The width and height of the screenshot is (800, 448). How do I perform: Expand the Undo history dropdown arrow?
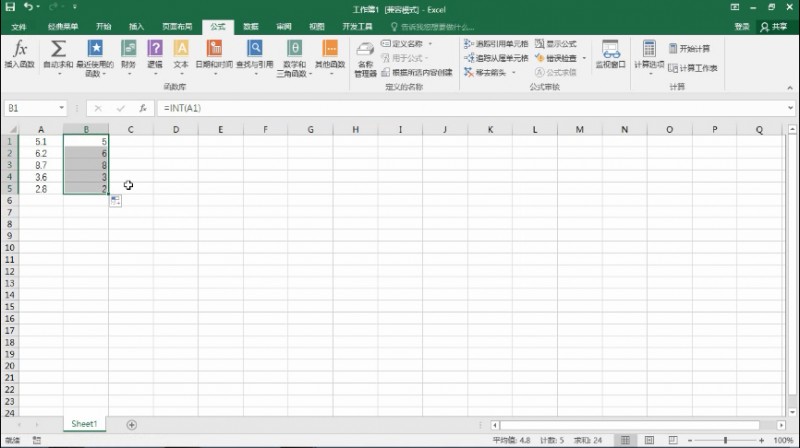click(x=38, y=7)
